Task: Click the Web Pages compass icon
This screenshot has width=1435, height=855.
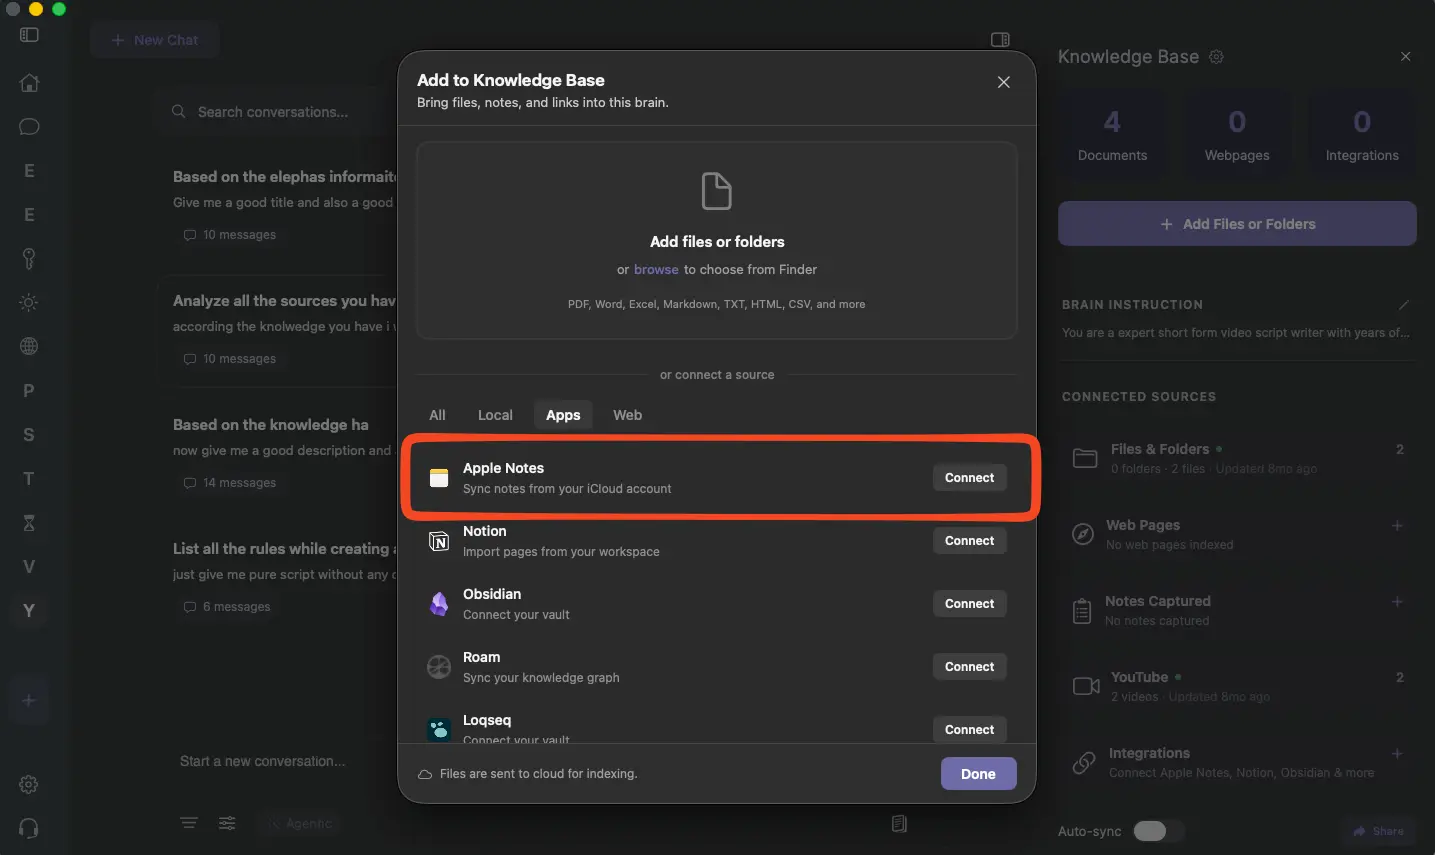Action: 1083,534
